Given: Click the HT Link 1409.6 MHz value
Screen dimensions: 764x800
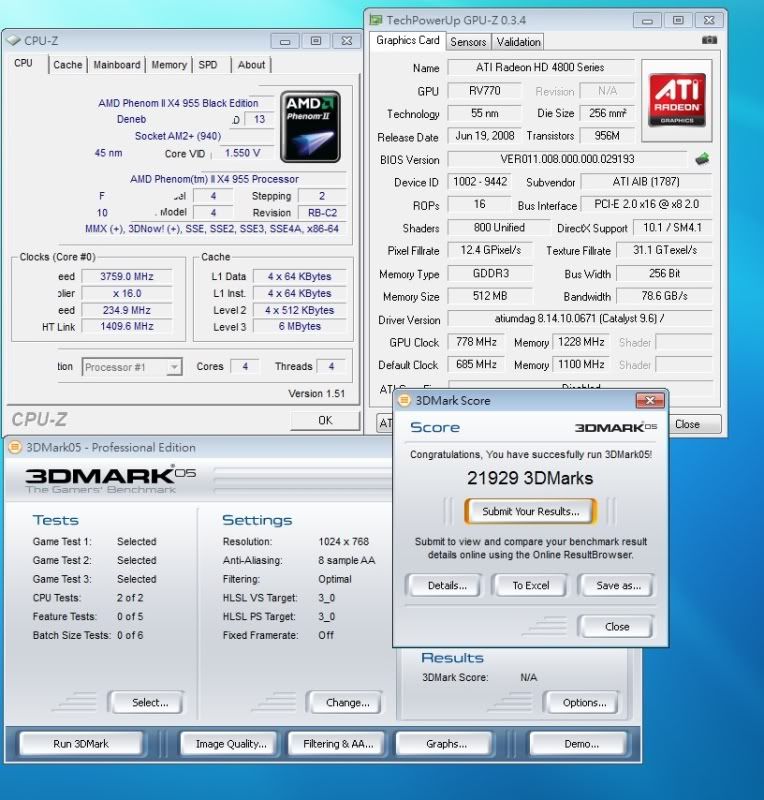Looking at the screenshot, I should (x=127, y=327).
